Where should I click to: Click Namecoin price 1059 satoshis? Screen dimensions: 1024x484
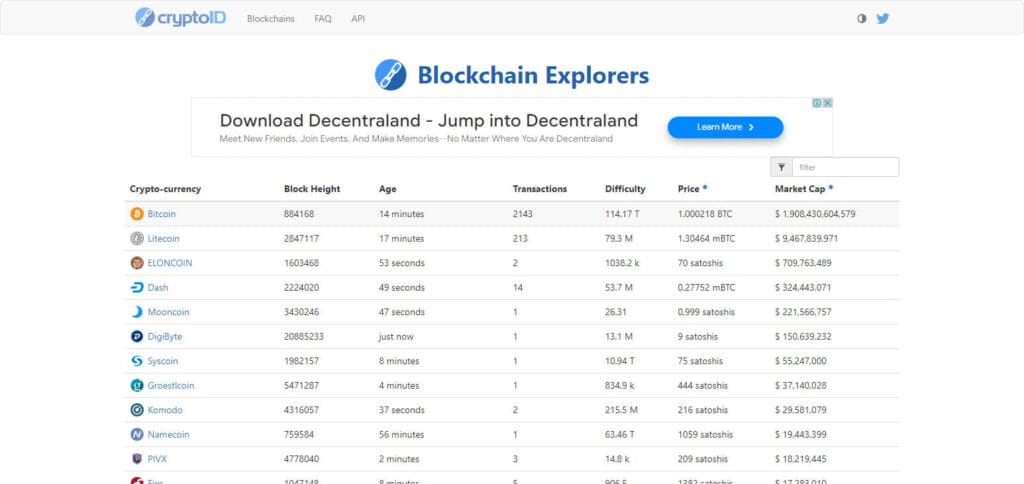pos(705,434)
